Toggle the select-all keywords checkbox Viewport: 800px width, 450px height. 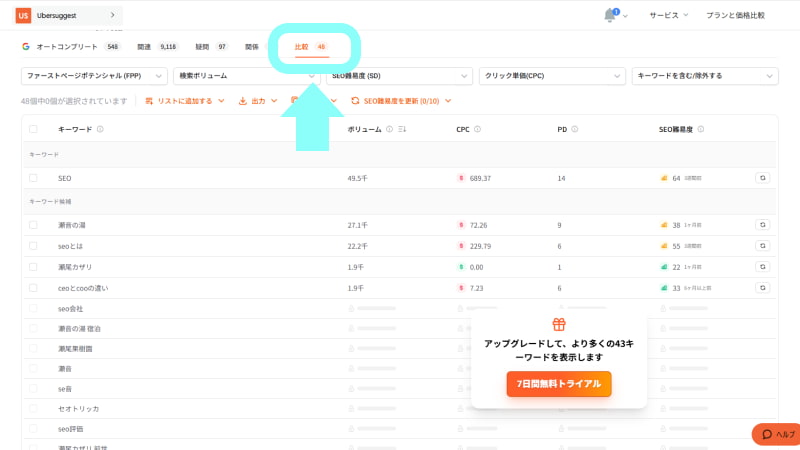[33, 129]
